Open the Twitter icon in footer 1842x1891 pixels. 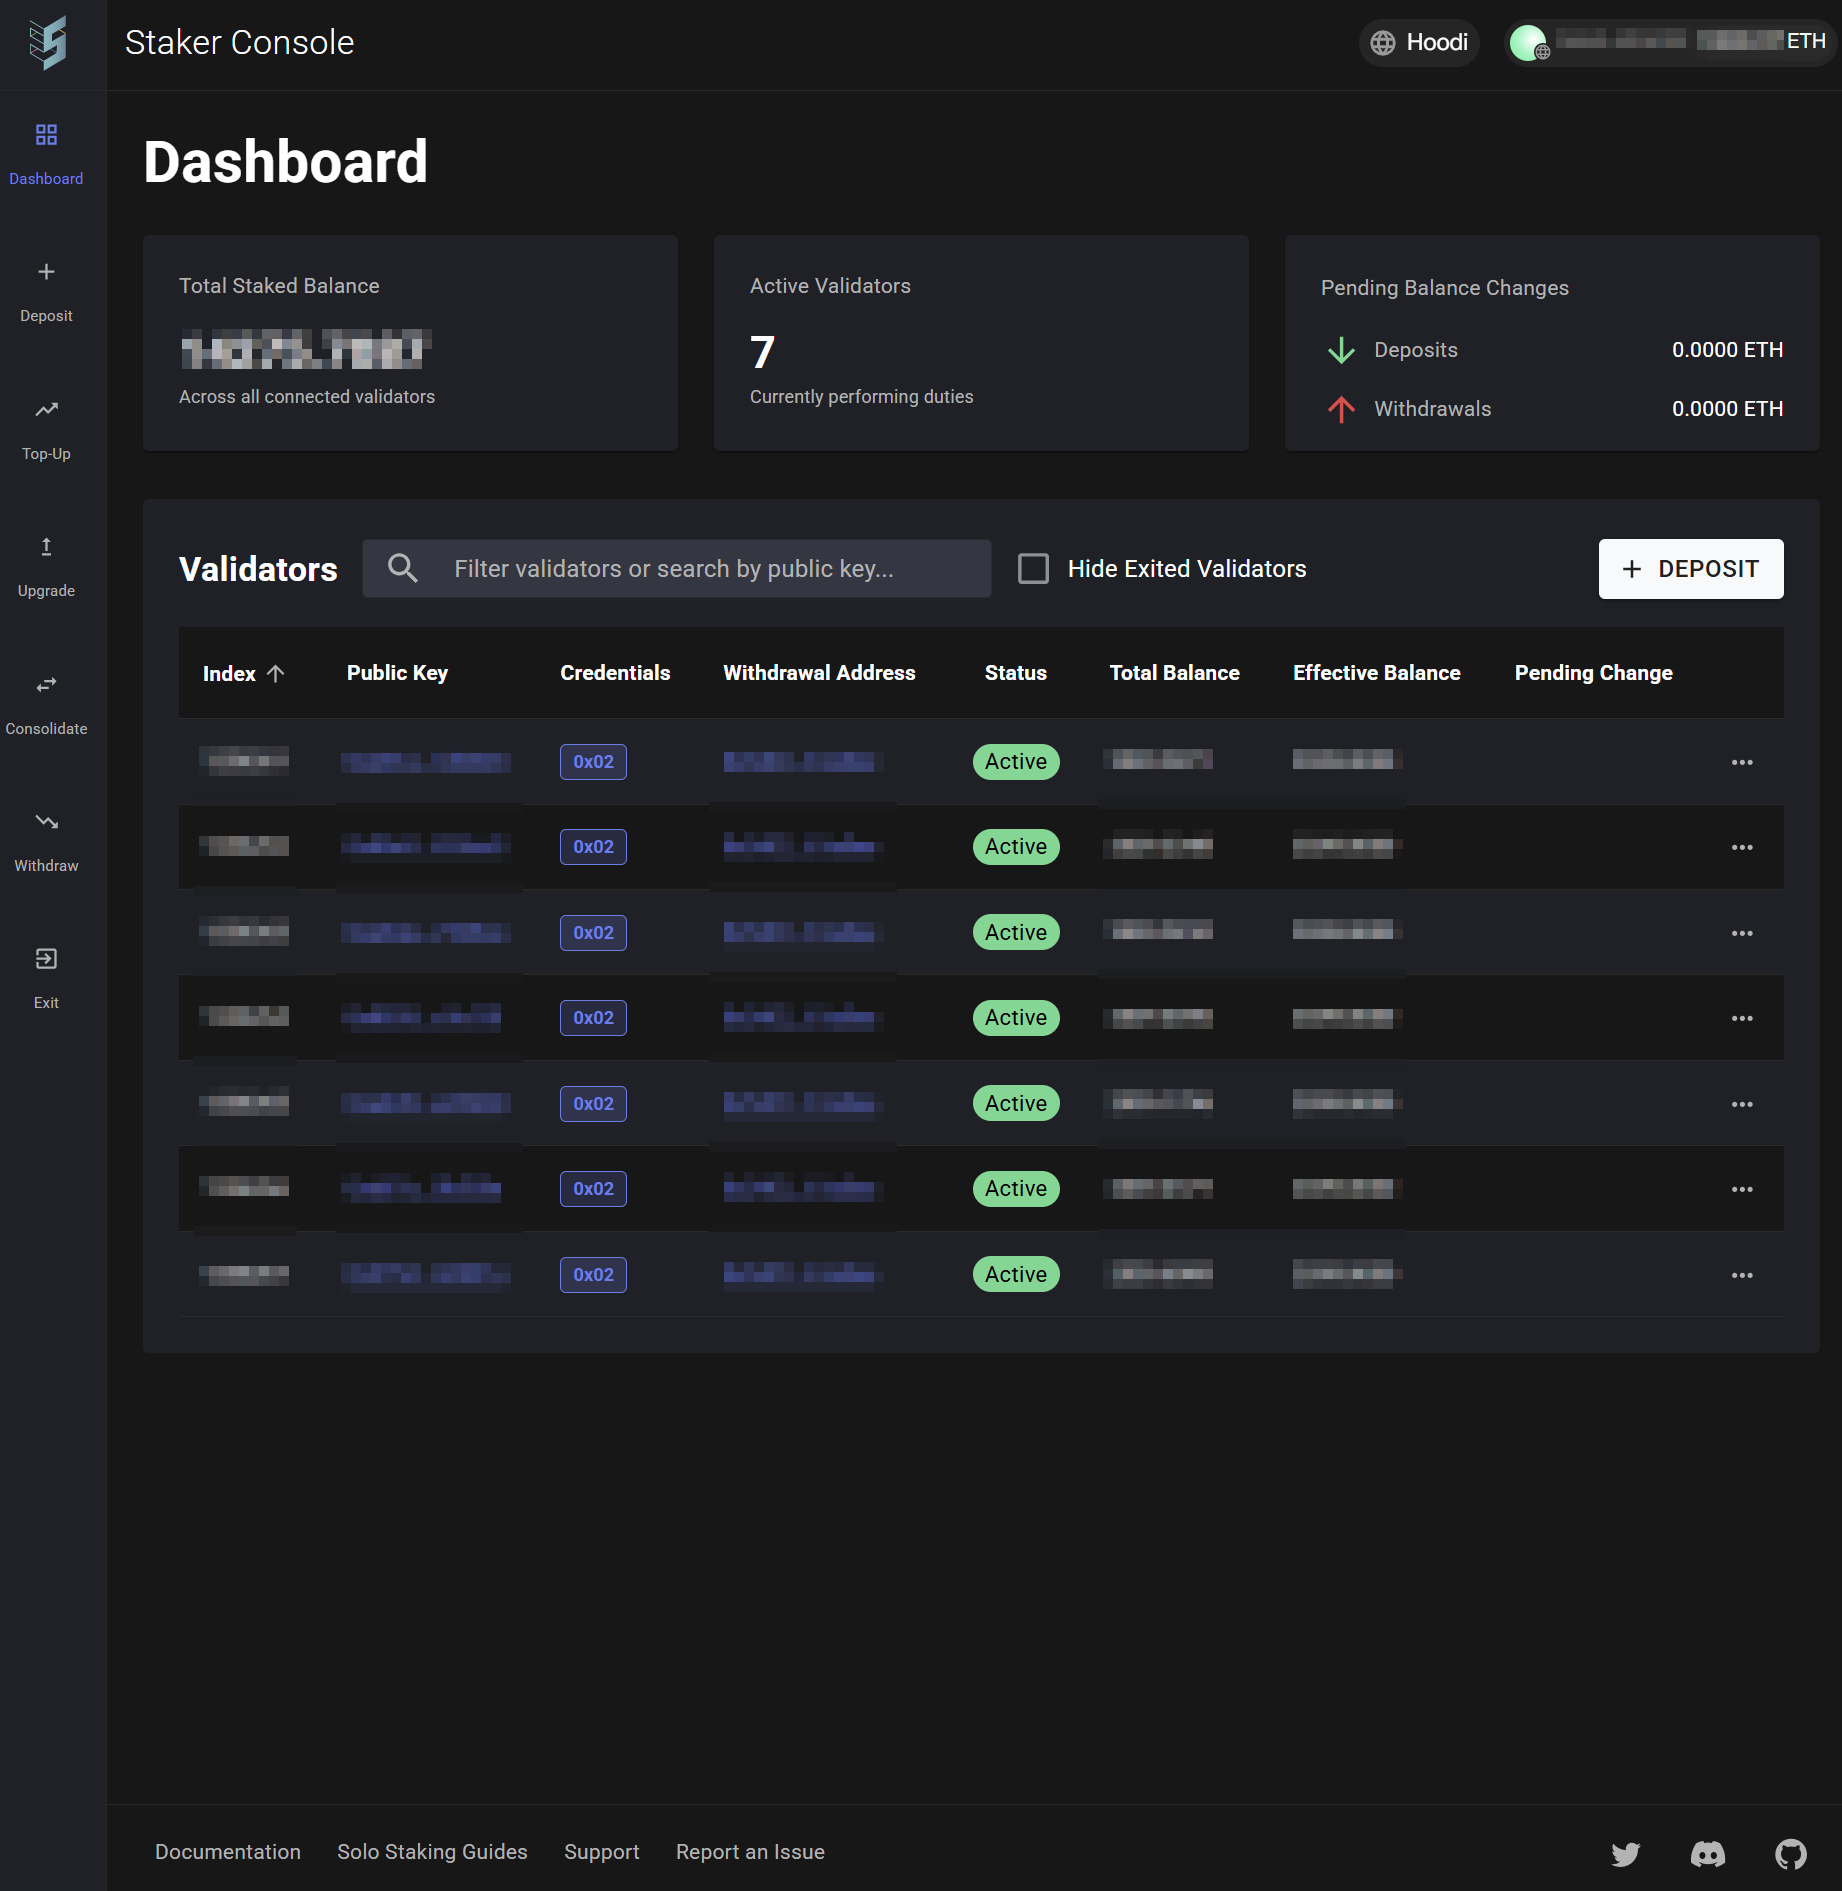coord(1626,1853)
